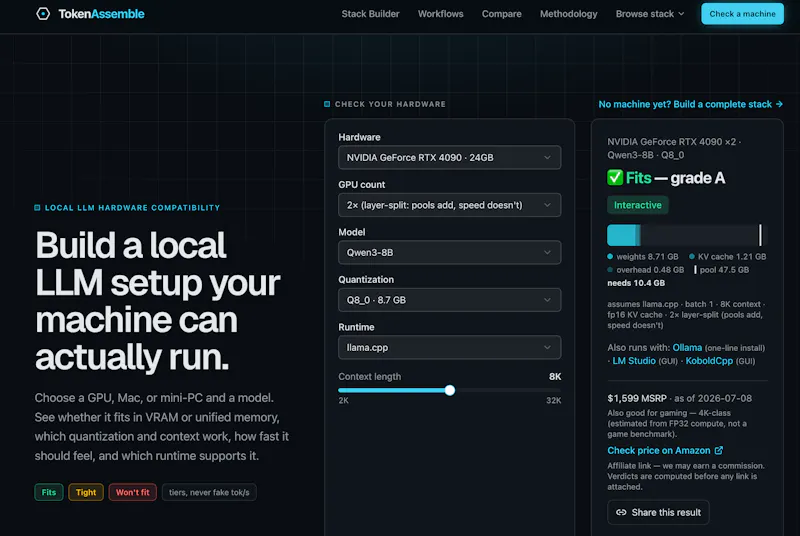Open the Methodology nav item
This screenshot has width=800, height=536.
568,14
